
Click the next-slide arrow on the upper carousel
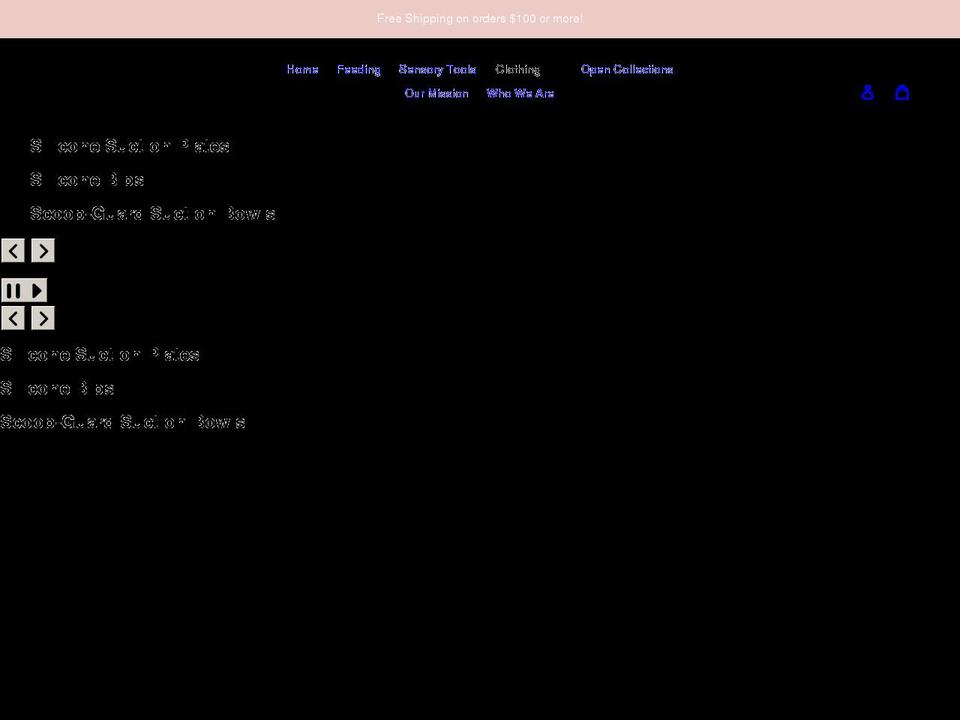(42, 250)
